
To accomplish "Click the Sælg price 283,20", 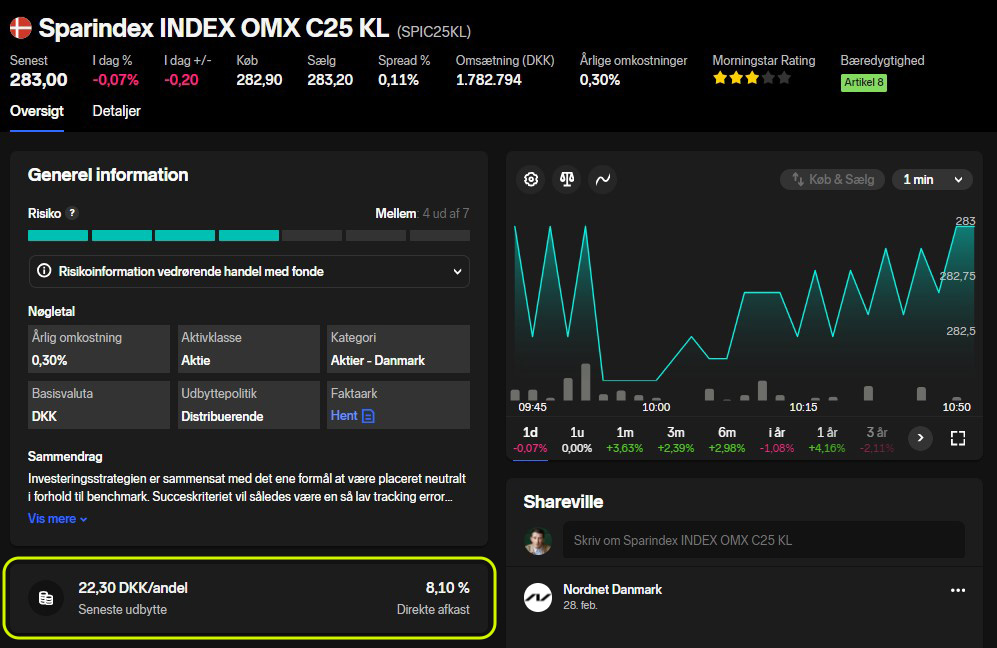I will tap(330, 80).
